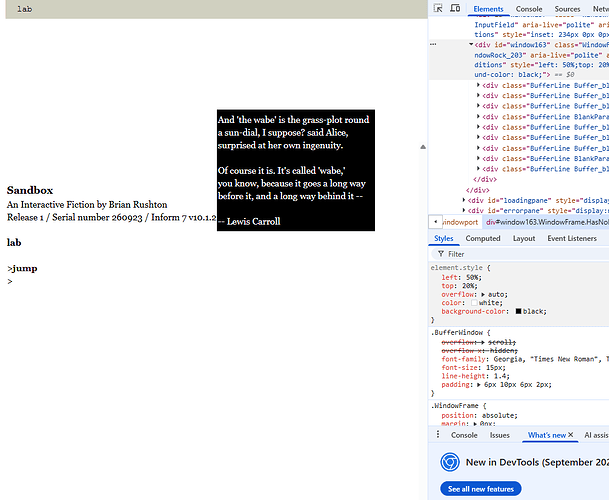This screenshot has height=500, width=609.
Task: Click the scroll-up arrow beside the game text
Action: pyautogui.click(x=423, y=147)
